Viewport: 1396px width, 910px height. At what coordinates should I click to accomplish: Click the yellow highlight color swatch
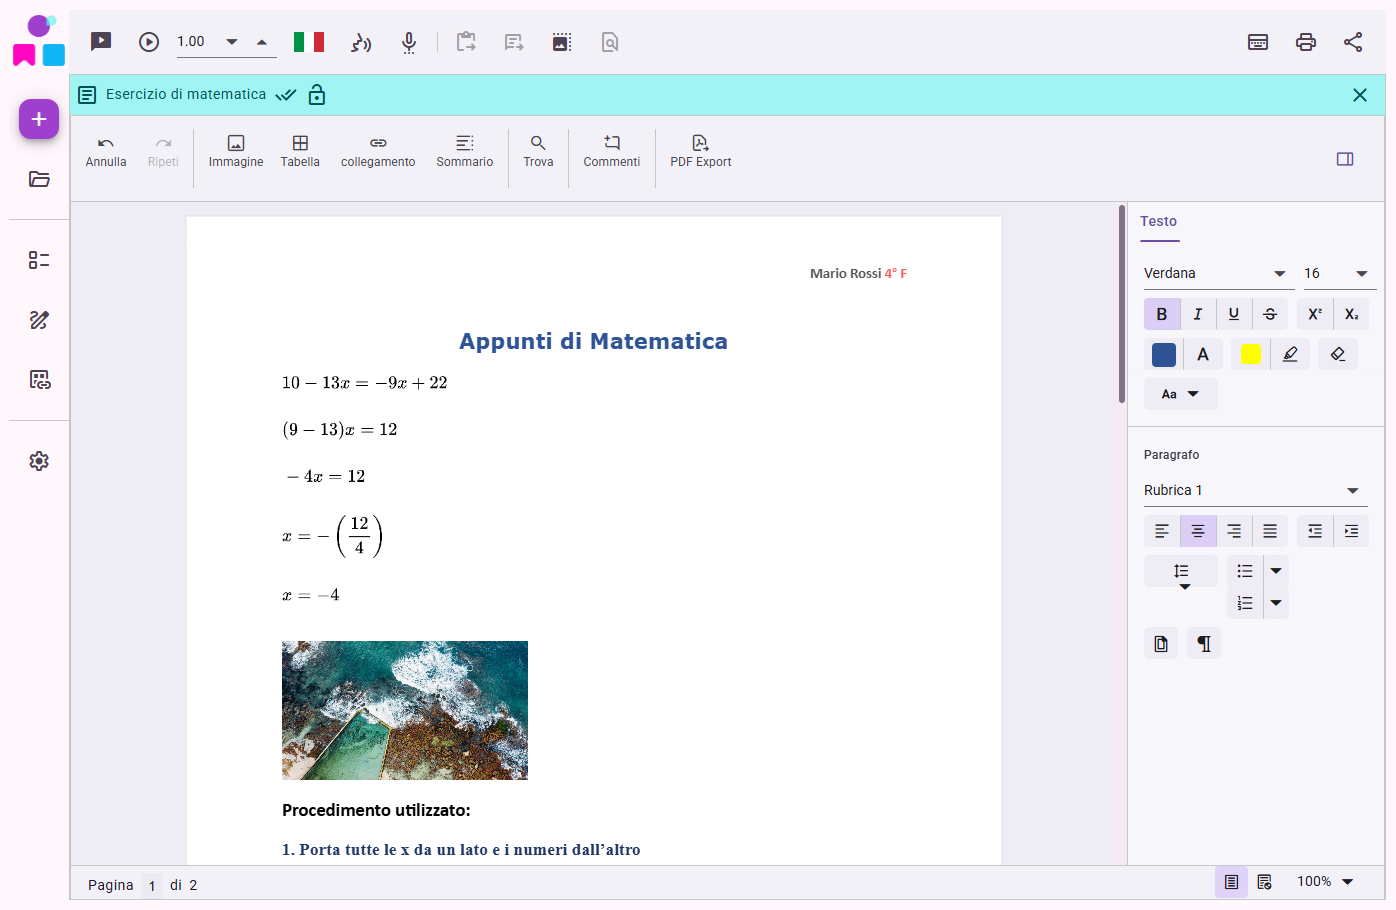[1251, 354]
